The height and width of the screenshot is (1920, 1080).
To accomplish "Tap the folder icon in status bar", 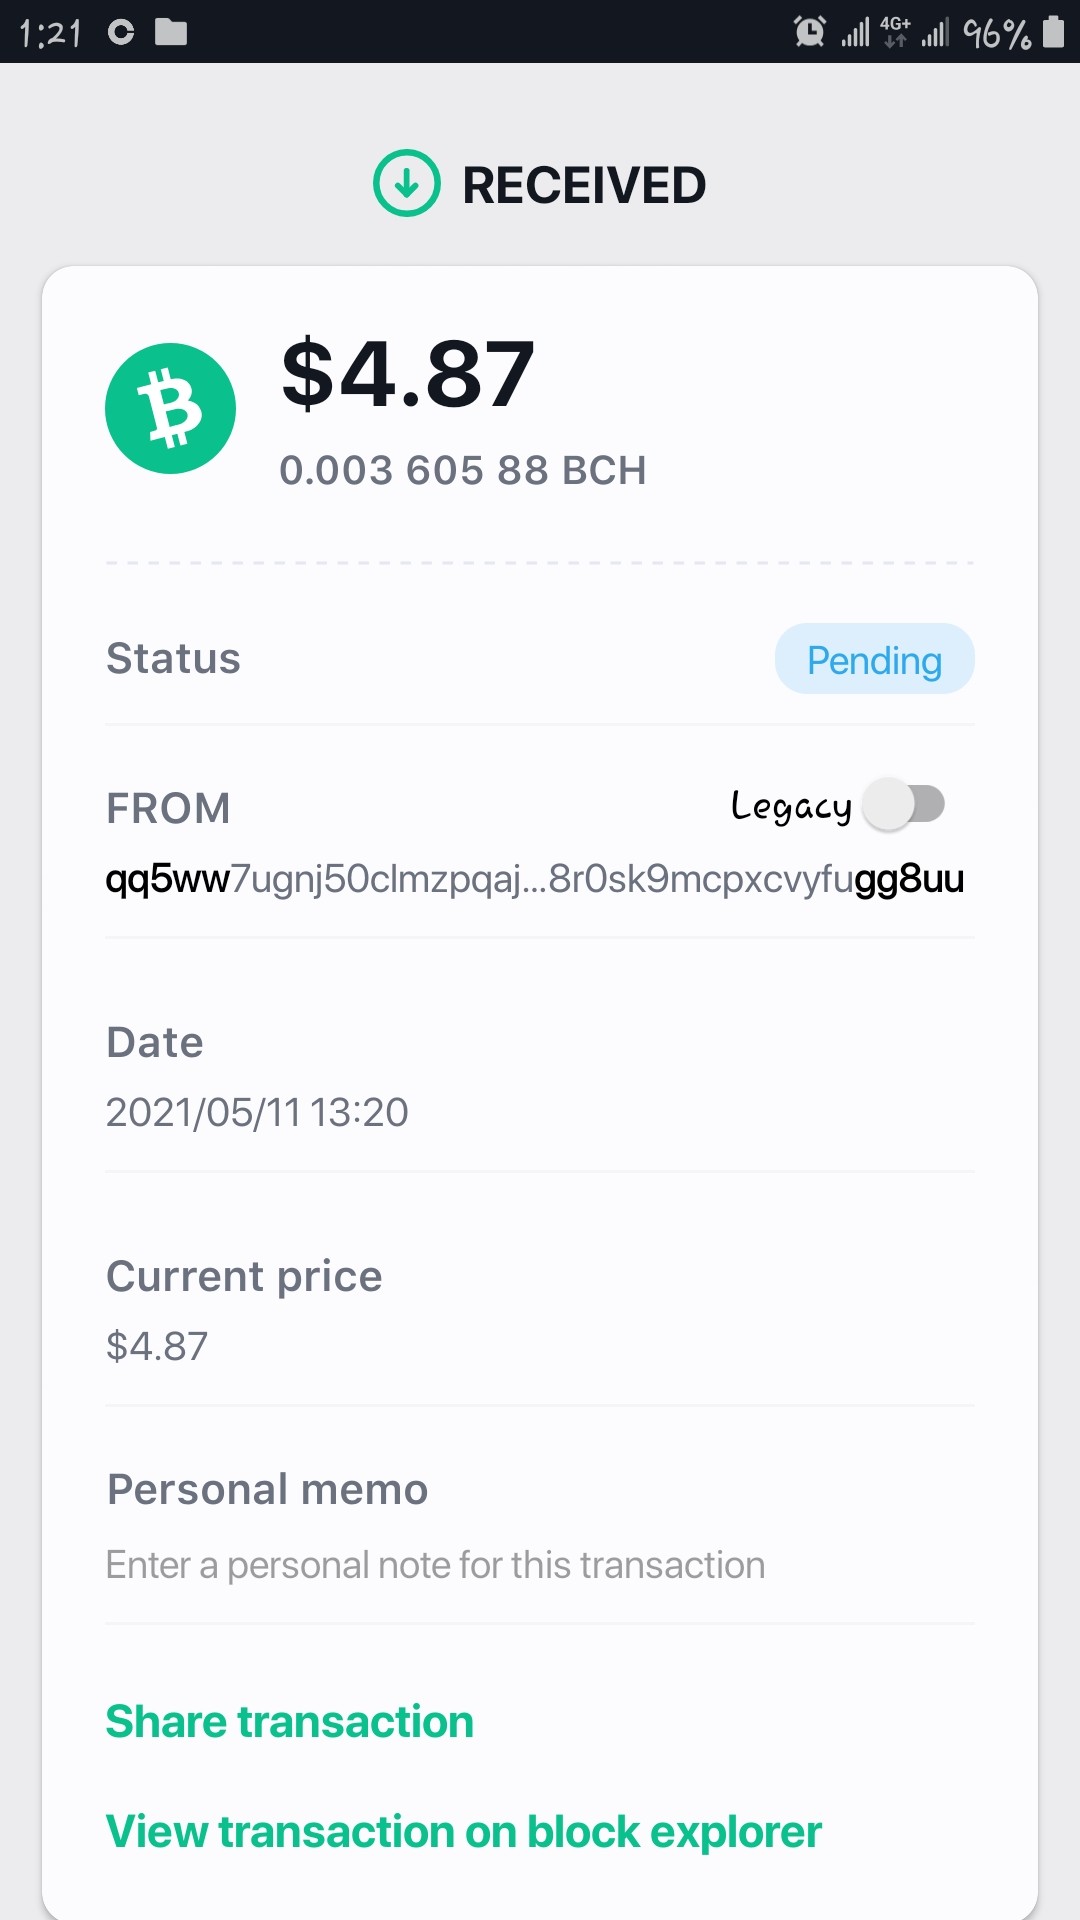I will pyautogui.click(x=171, y=32).
